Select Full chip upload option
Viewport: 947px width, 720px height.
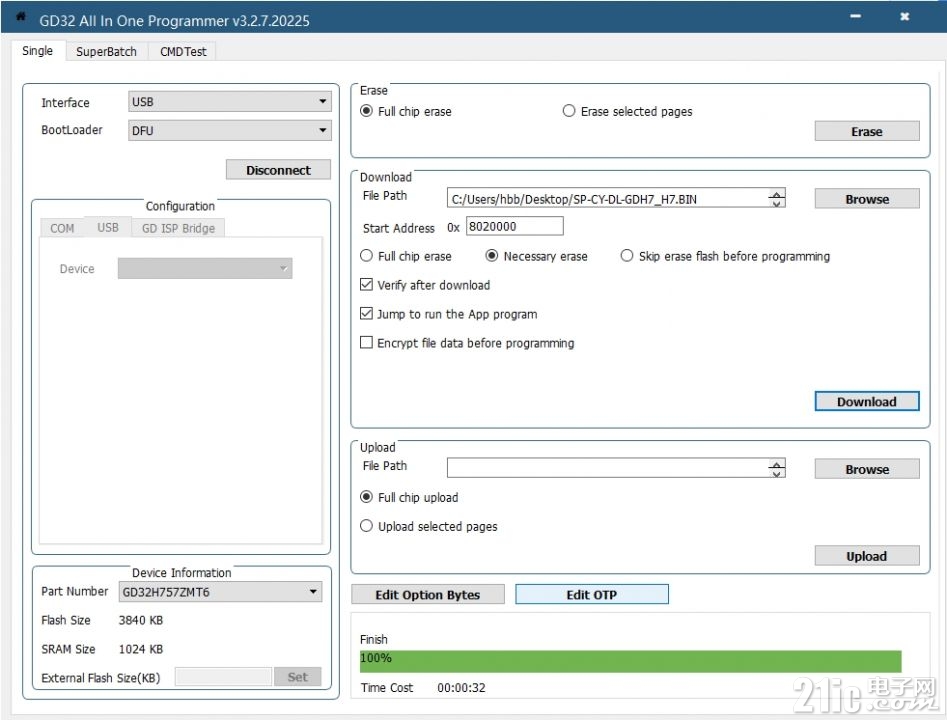click(409, 497)
